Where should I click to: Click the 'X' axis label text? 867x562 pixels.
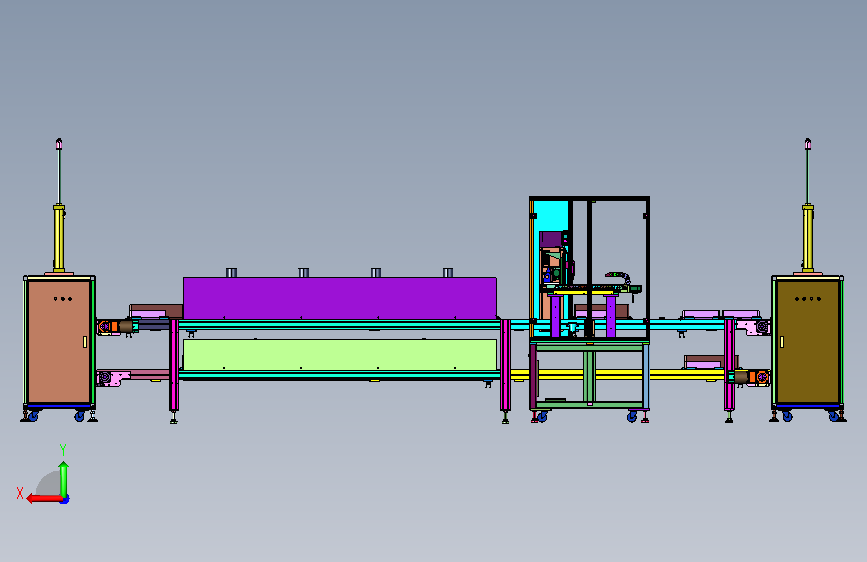tap(20, 493)
